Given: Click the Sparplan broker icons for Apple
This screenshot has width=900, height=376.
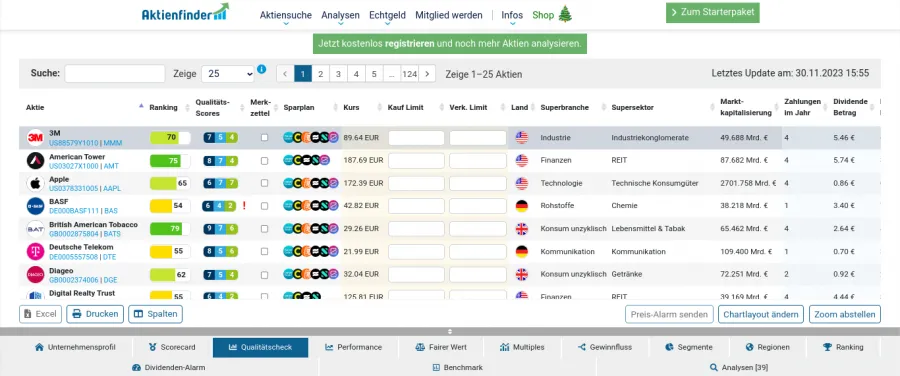Looking at the screenshot, I should [311, 183].
